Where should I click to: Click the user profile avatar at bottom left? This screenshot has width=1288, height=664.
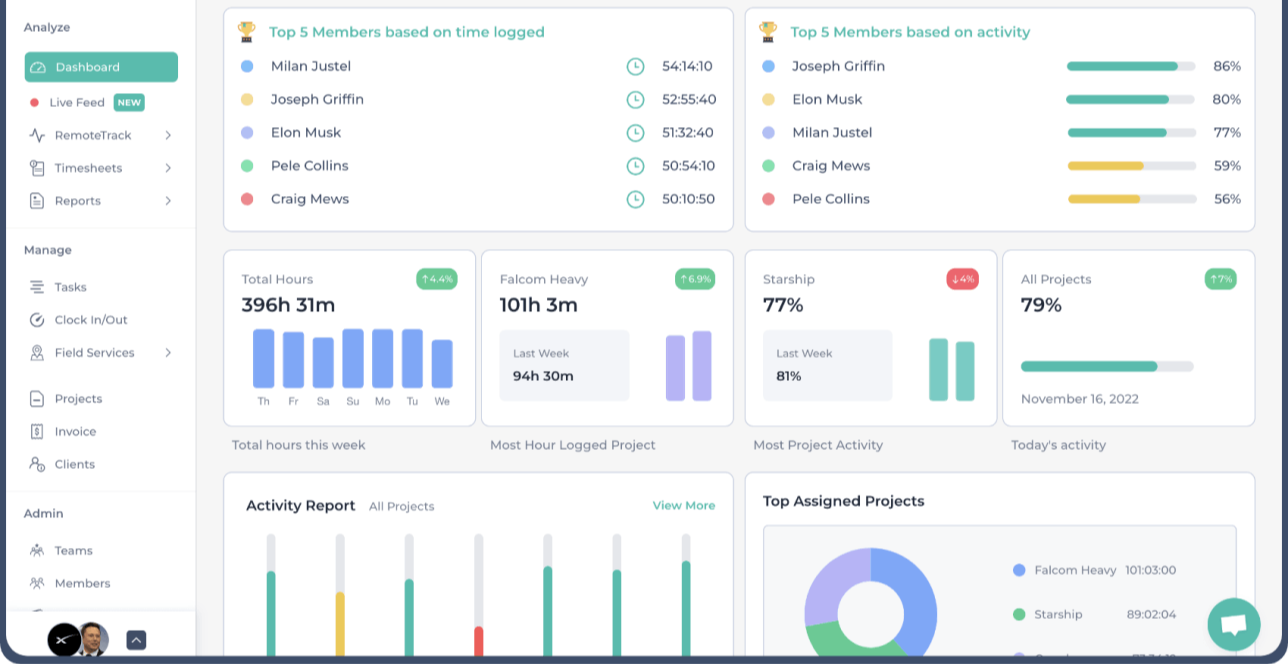click(91, 640)
